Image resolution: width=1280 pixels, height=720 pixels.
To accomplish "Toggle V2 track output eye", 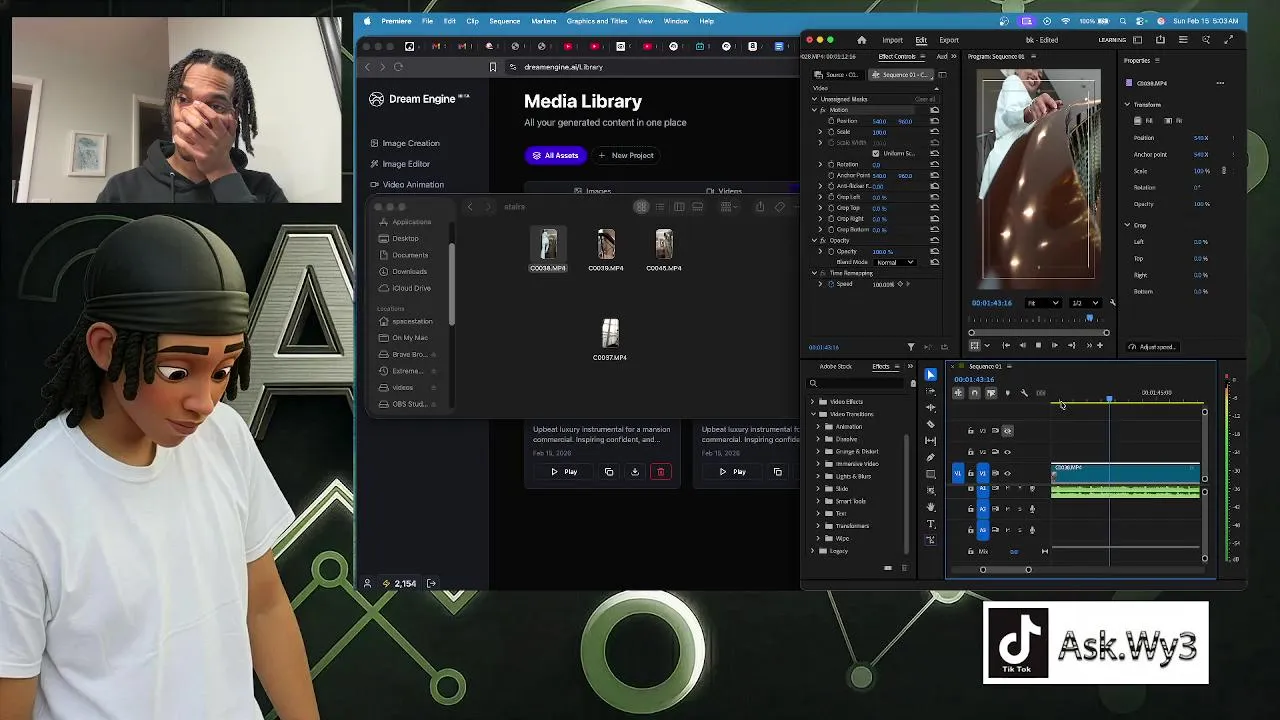I will [x=1007, y=452].
